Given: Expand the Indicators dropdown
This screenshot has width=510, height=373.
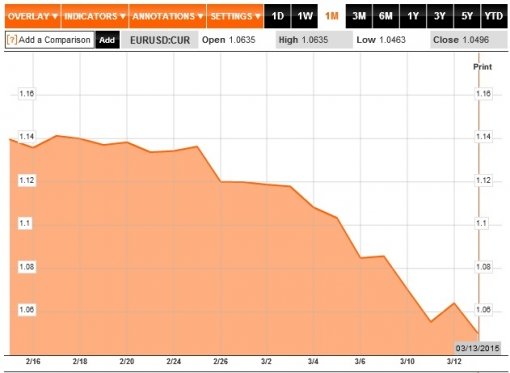Looking at the screenshot, I should (x=95, y=16).
